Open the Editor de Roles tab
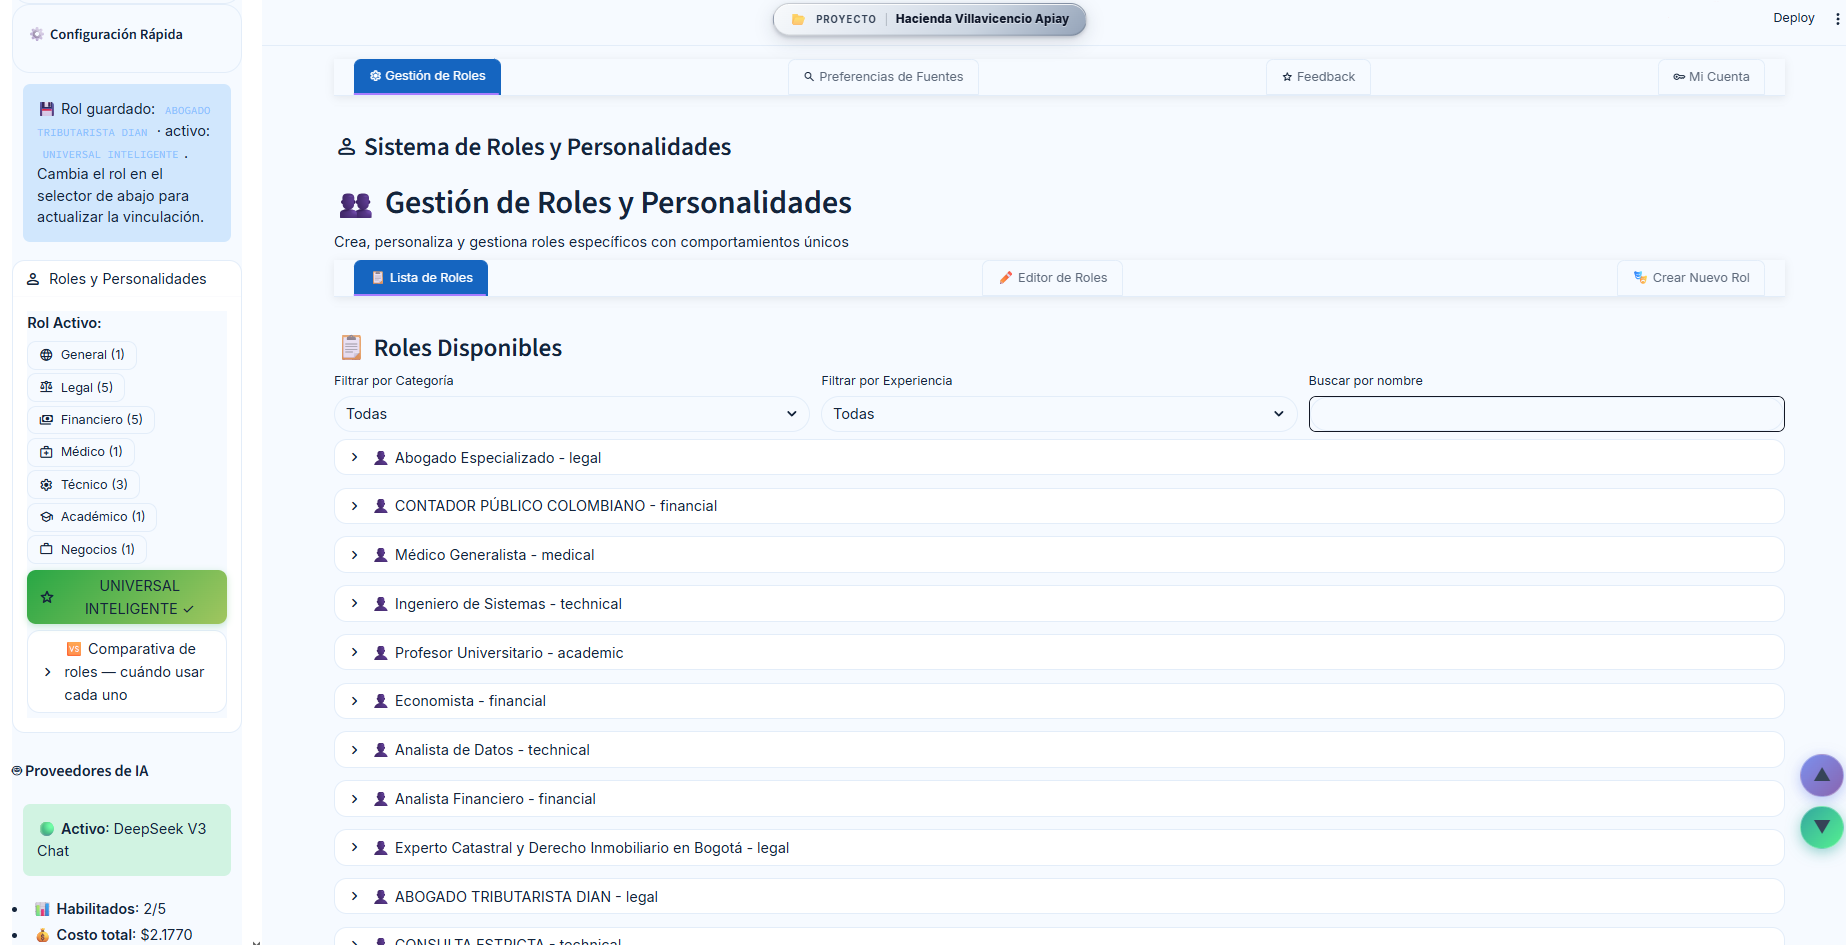The width and height of the screenshot is (1846, 945). click(1052, 278)
